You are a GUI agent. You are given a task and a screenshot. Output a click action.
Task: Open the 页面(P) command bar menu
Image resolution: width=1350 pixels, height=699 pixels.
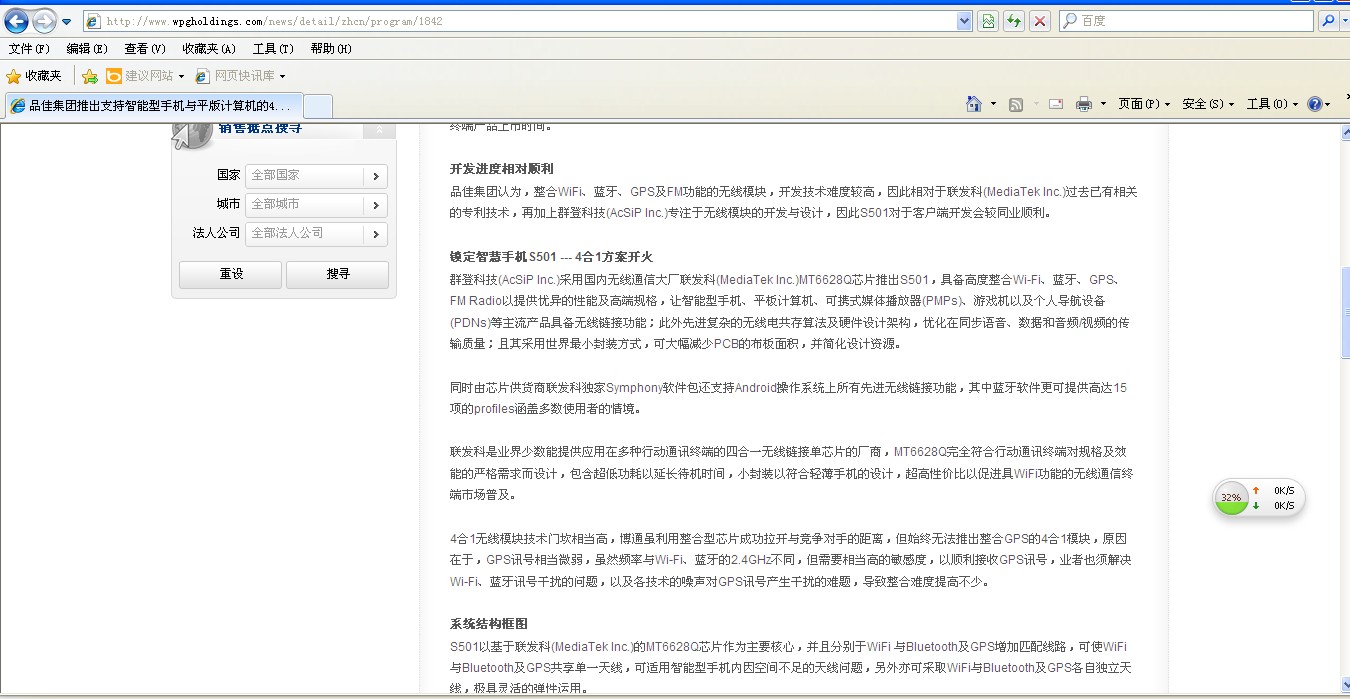click(1144, 104)
